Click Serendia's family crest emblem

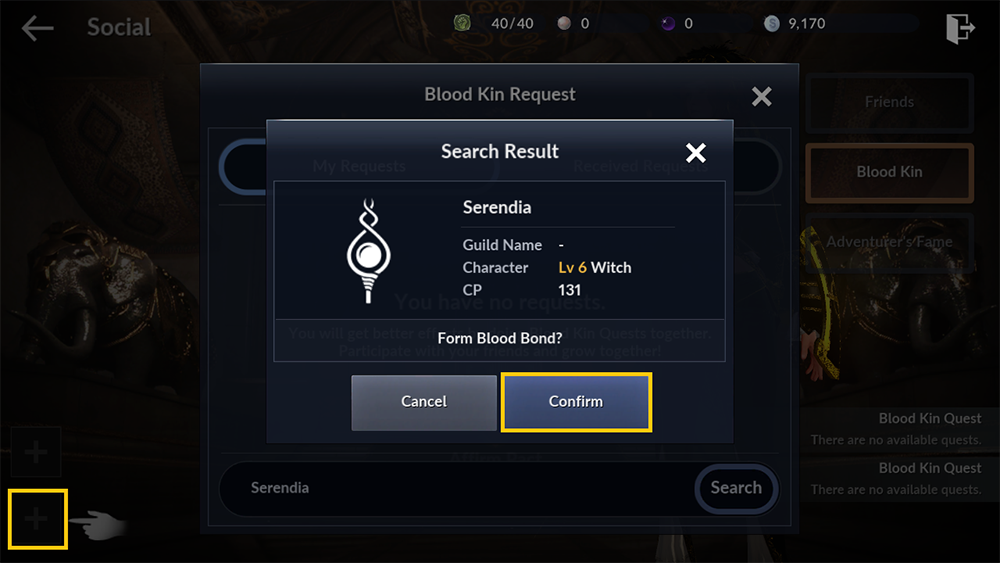coord(368,250)
